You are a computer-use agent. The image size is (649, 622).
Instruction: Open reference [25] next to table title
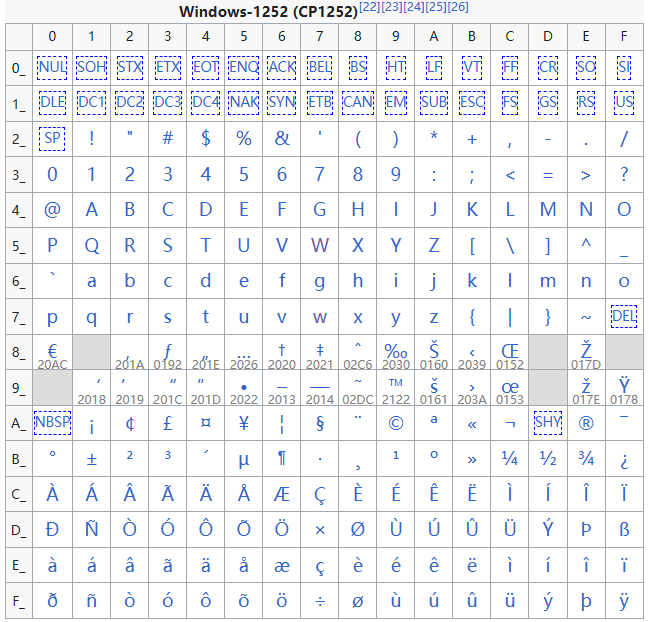click(436, 7)
